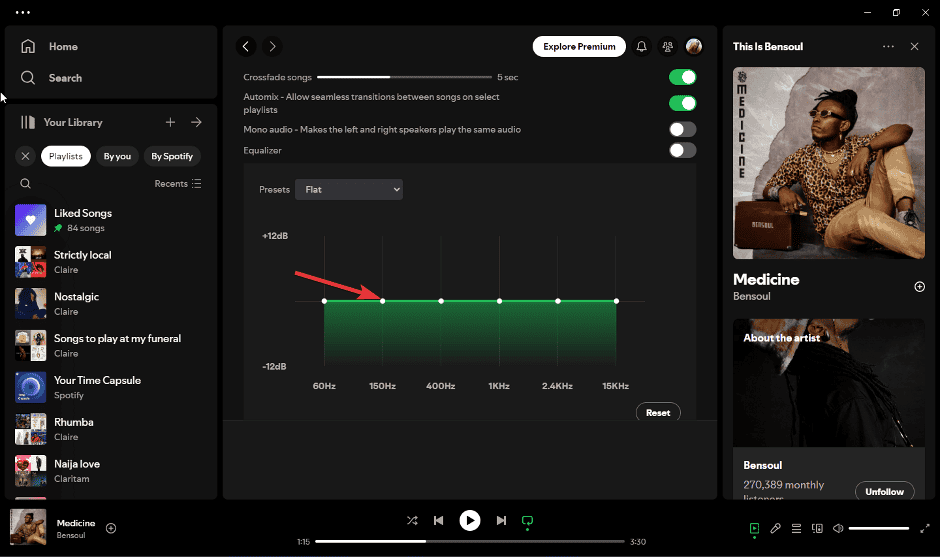Close the Now Playing view panel

(914, 46)
